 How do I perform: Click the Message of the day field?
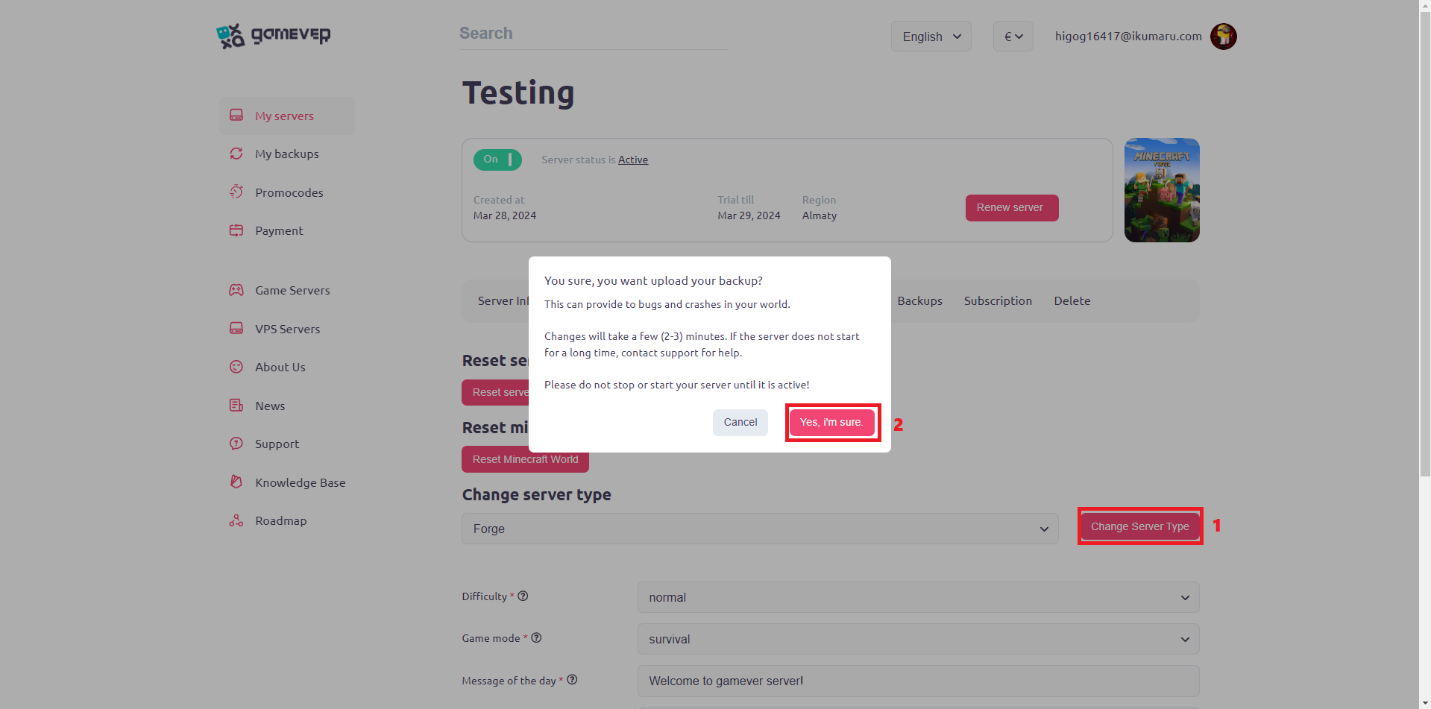(x=918, y=681)
